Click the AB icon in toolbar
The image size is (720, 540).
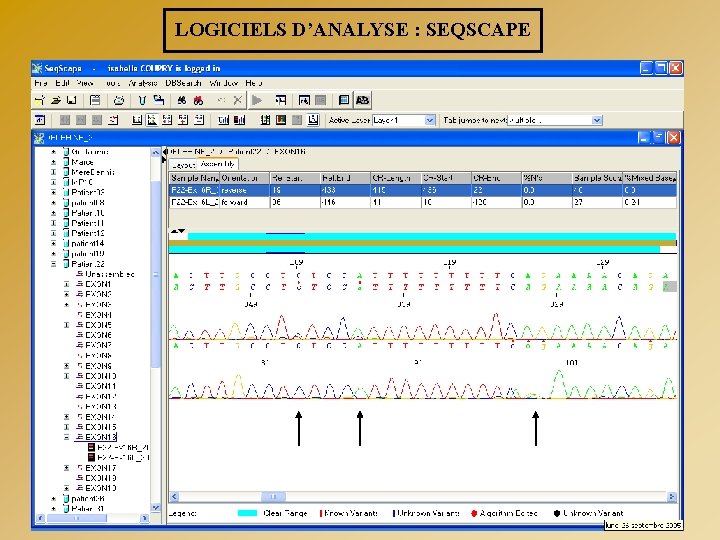coord(362,100)
